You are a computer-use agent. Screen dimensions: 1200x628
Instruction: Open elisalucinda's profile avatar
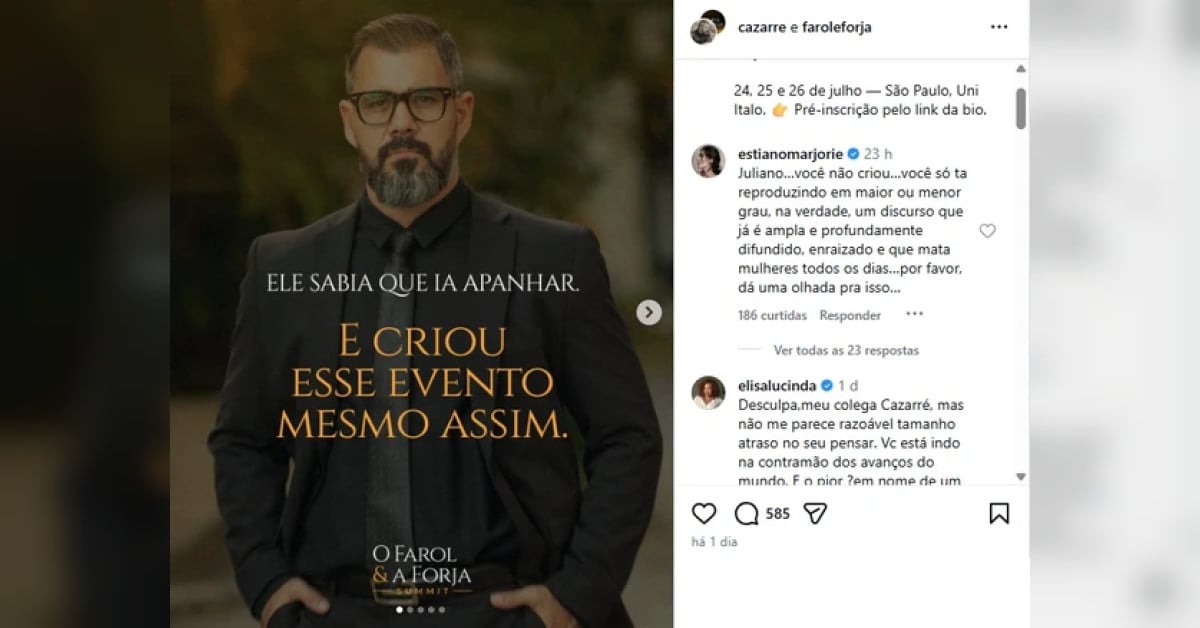pyautogui.click(x=708, y=392)
